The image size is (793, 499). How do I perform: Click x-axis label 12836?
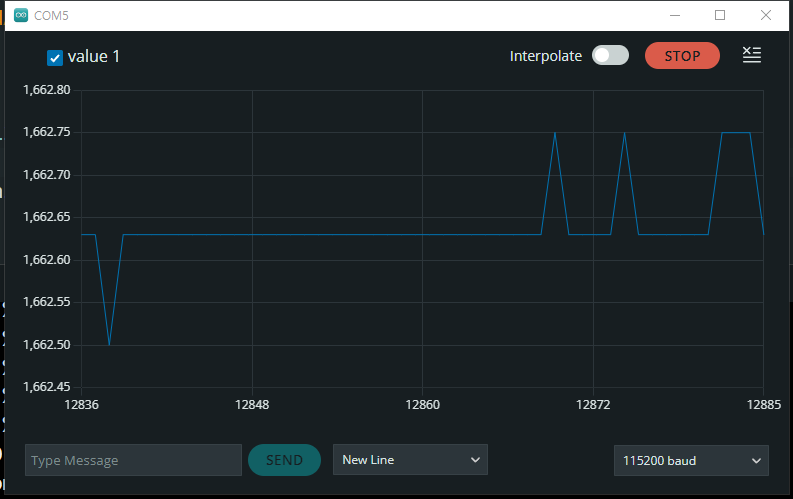pos(81,404)
